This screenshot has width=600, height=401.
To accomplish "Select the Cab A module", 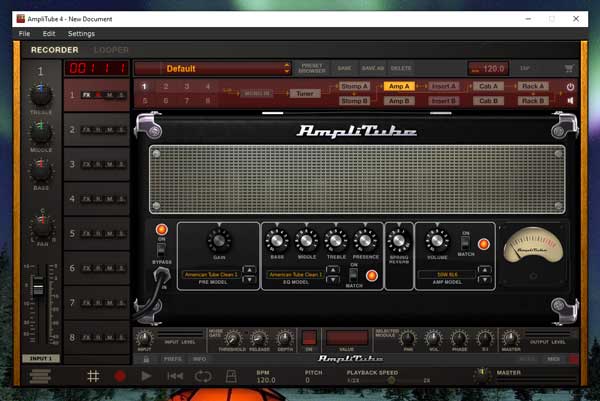I will [488, 86].
